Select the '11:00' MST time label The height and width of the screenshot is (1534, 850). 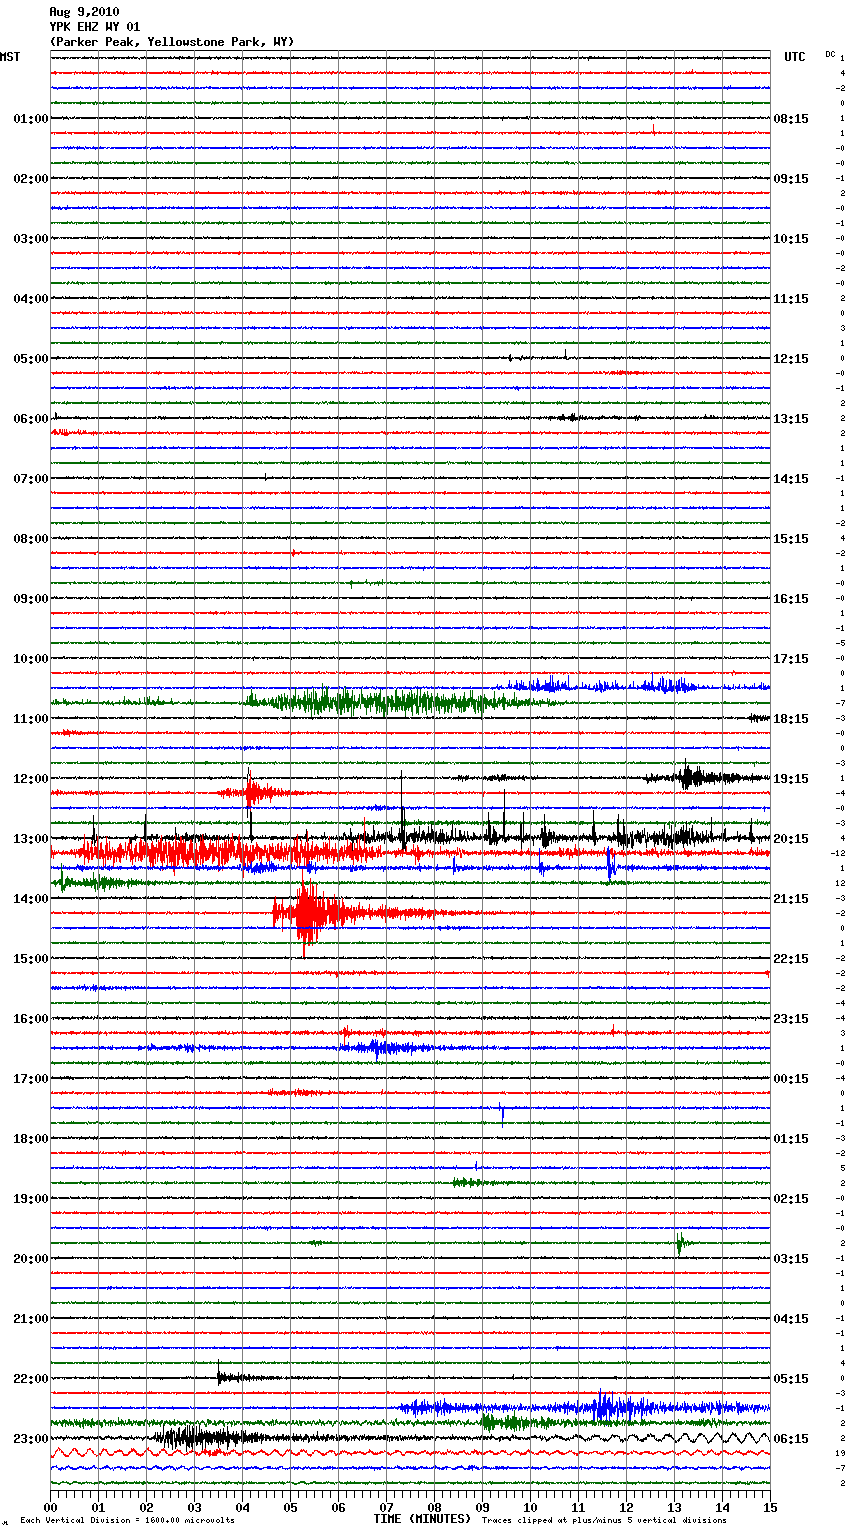tap(31, 719)
